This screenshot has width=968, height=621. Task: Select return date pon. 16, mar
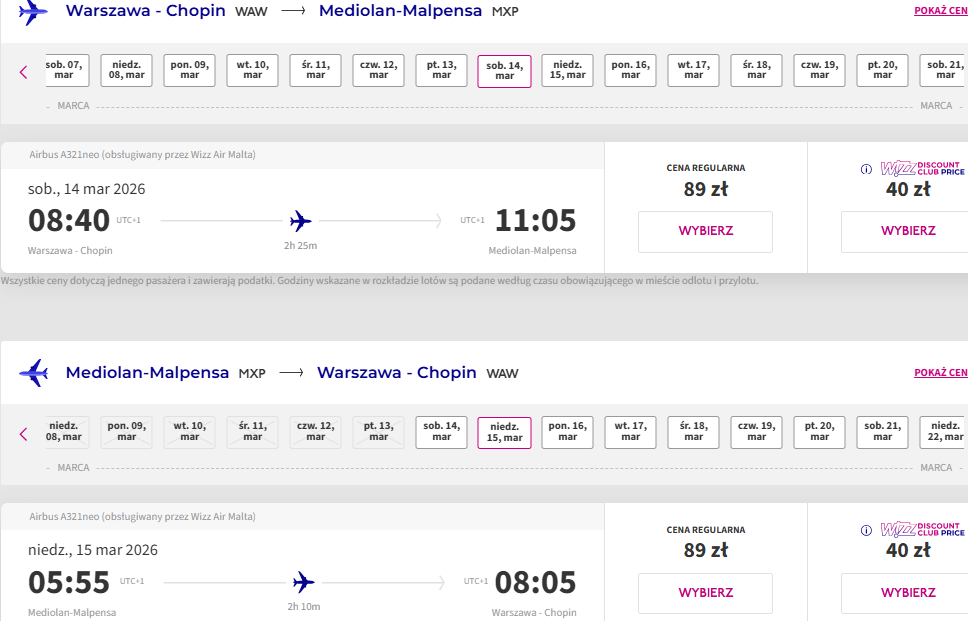point(567,432)
